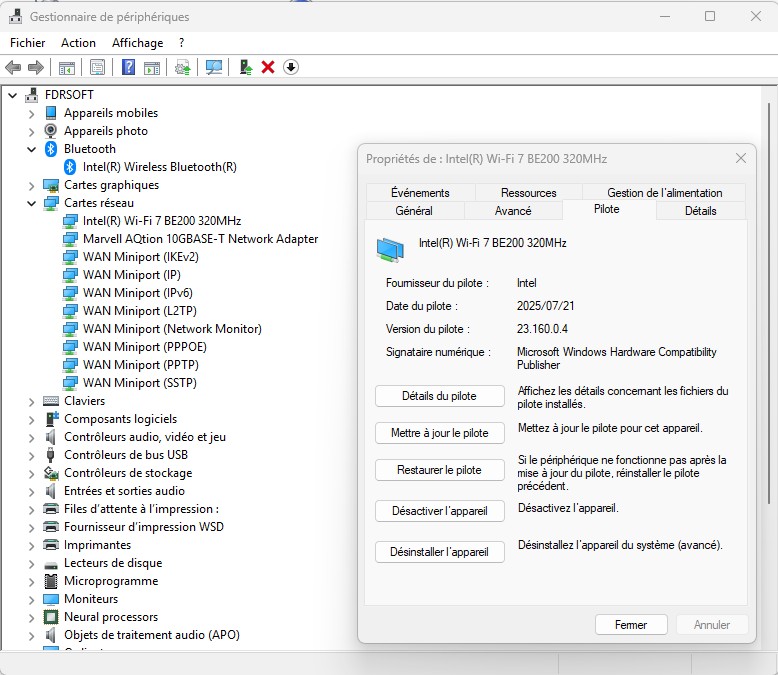The height and width of the screenshot is (675, 778).
Task: Expand the Cartes graphiques category
Action: pos(31,185)
